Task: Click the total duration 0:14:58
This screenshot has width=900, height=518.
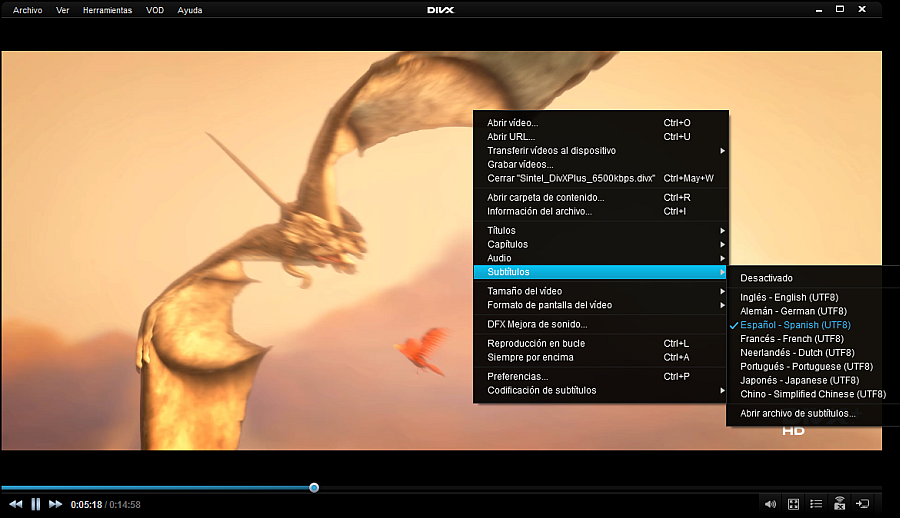Action: click(125, 505)
